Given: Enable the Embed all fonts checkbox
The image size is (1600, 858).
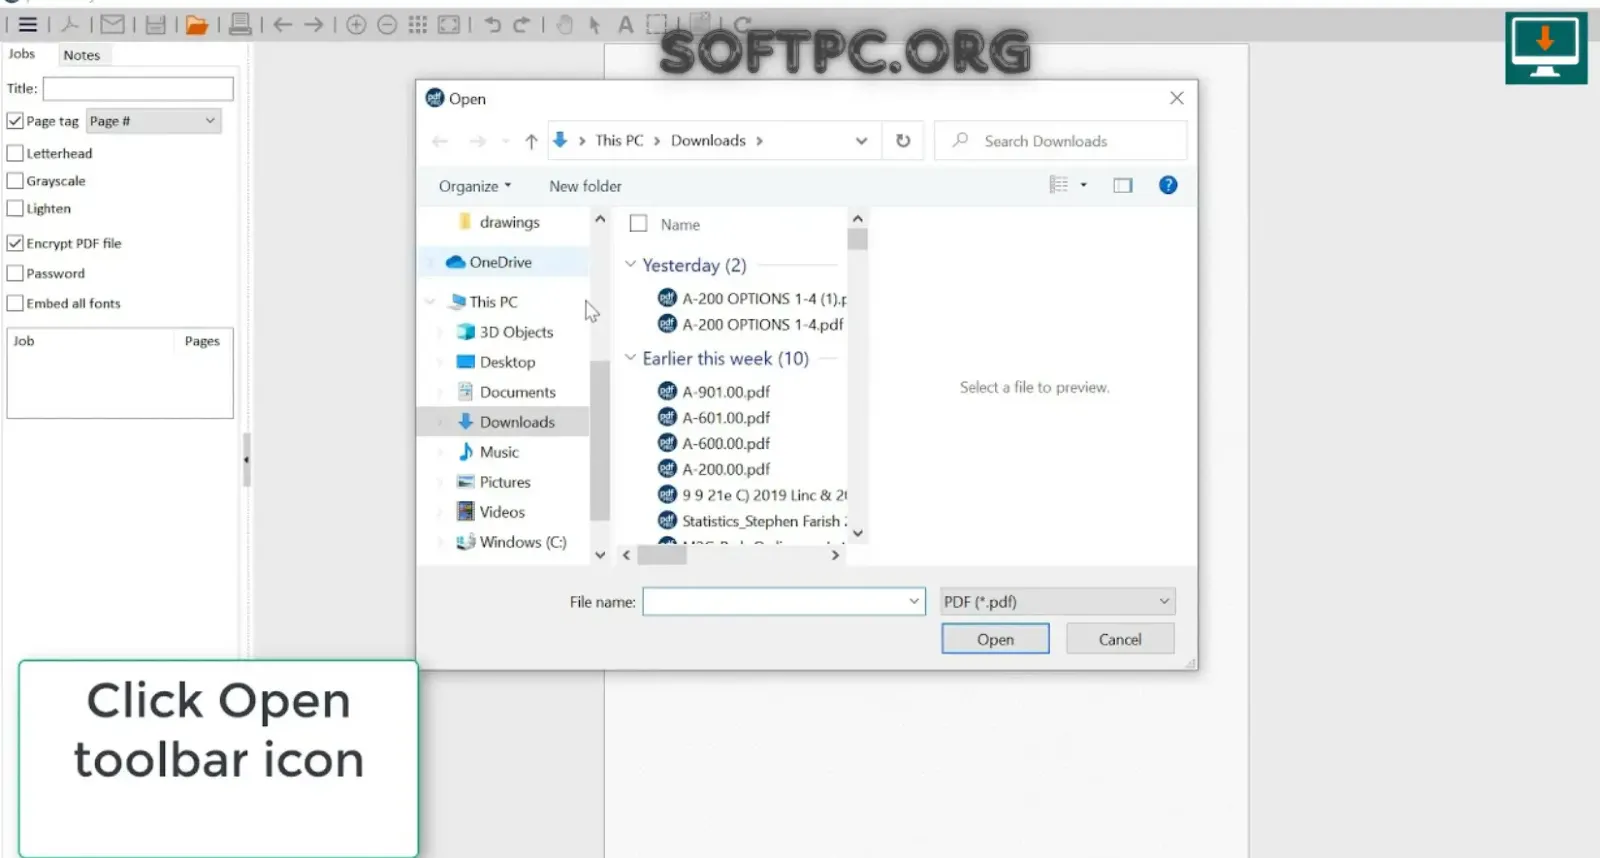Looking at the screenshot, I should click(15, 303).
